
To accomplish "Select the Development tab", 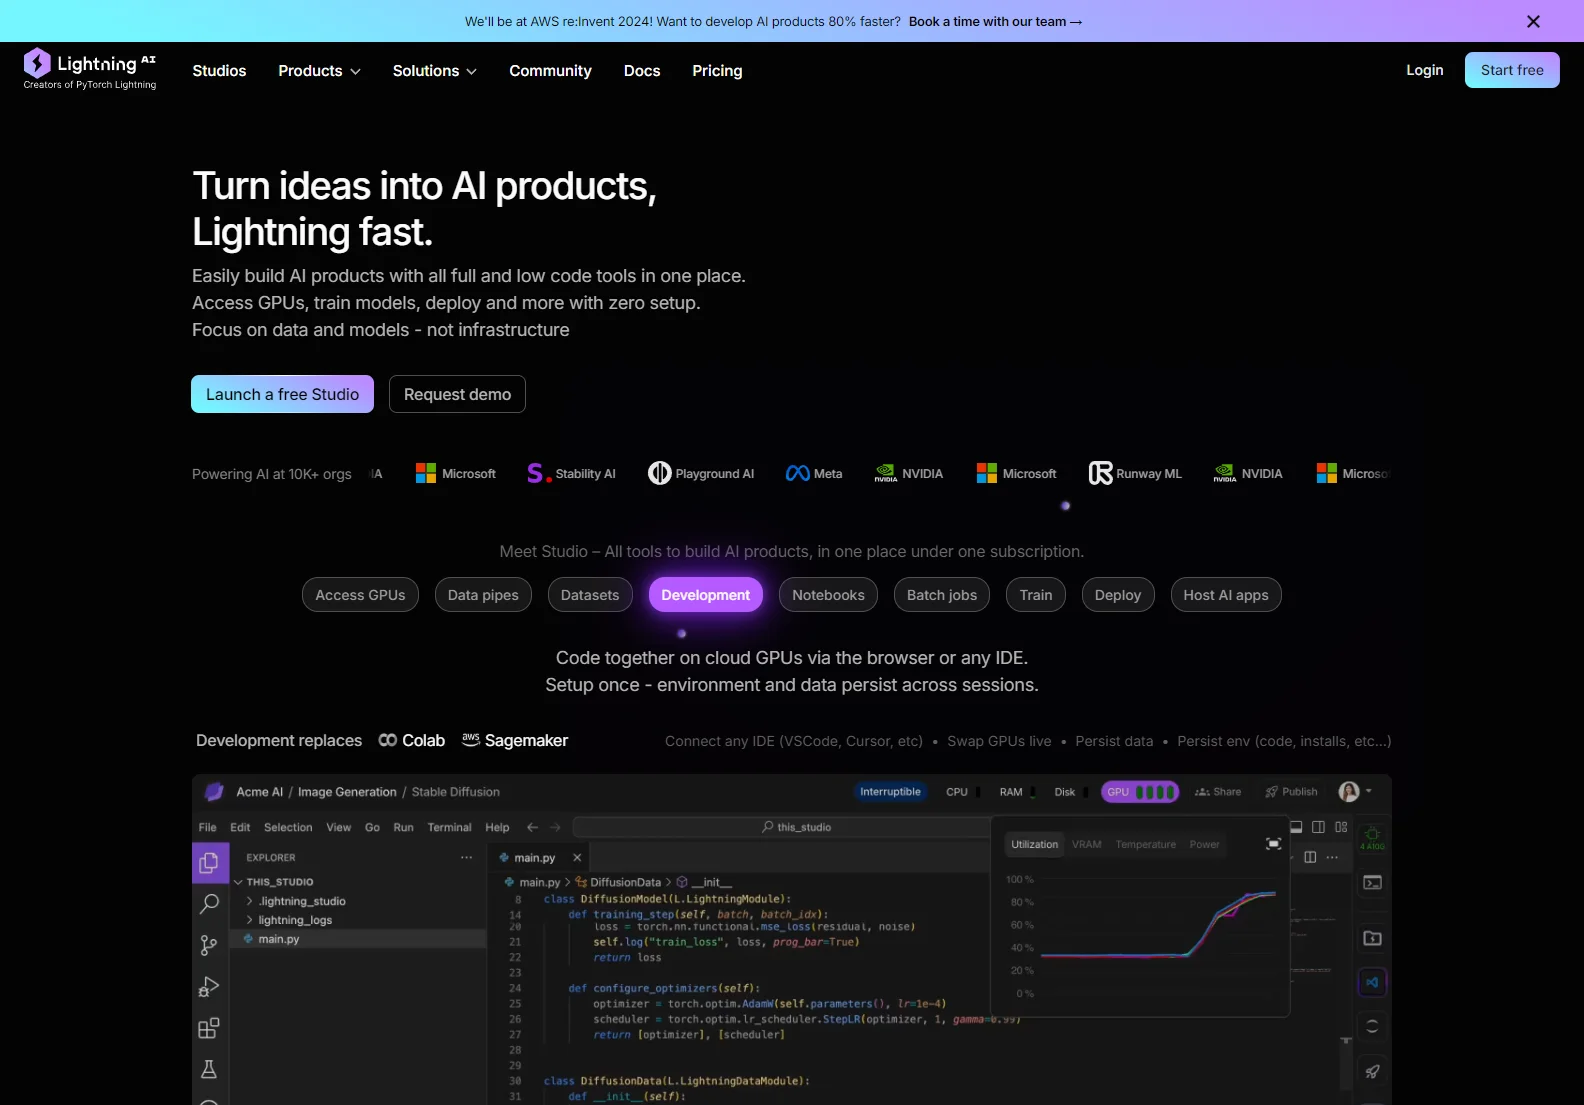I will click(706, 595).
